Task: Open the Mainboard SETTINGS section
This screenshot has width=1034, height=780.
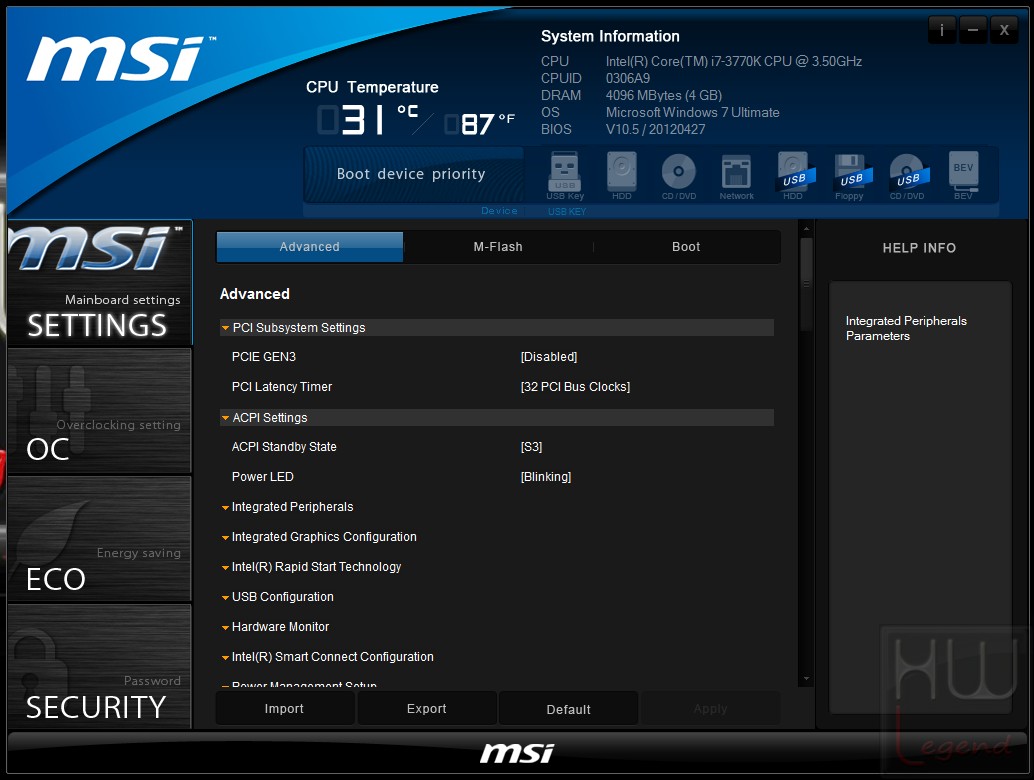Action: point(100,283)
